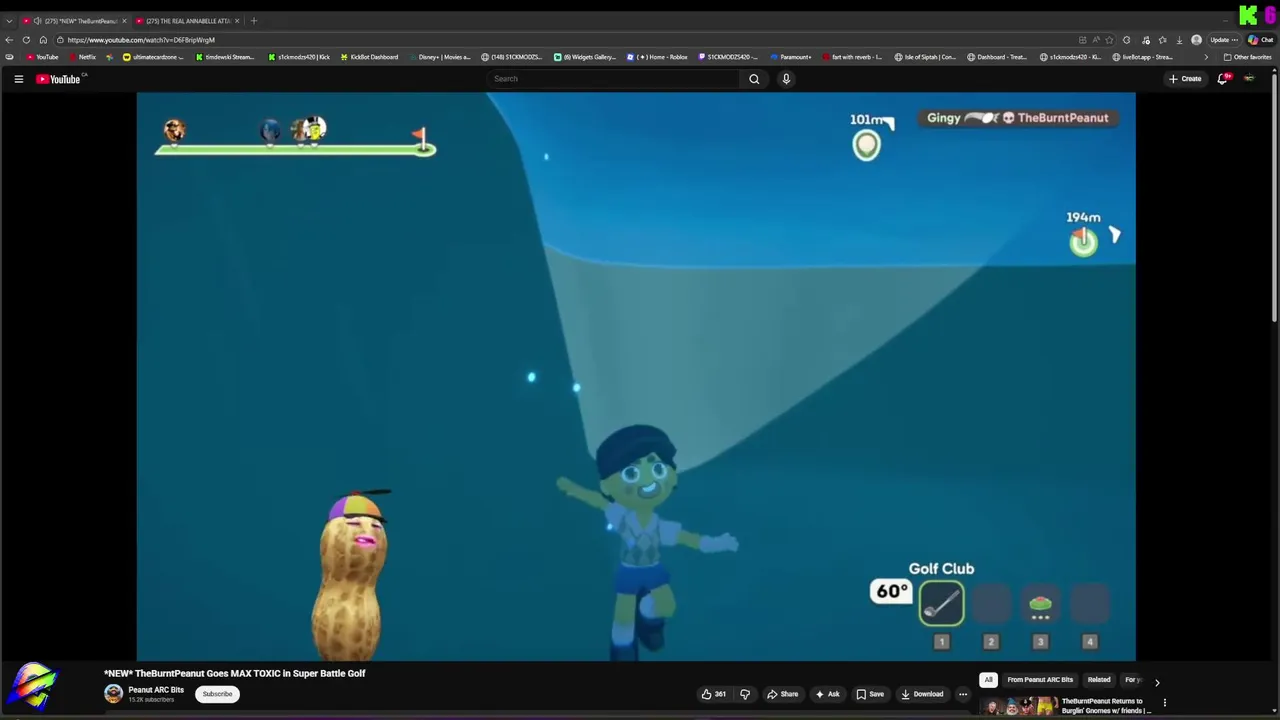Open browser downloads arrow icon
Screen dimensions: 1280x720
coord(1179,40)
